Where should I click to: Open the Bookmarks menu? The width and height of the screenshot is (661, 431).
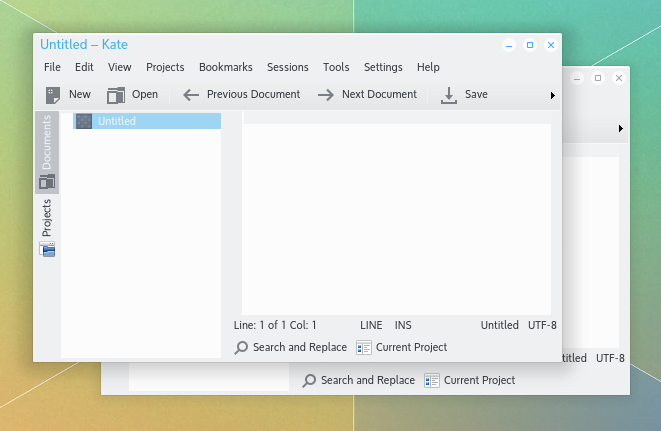tap(226, 67)
